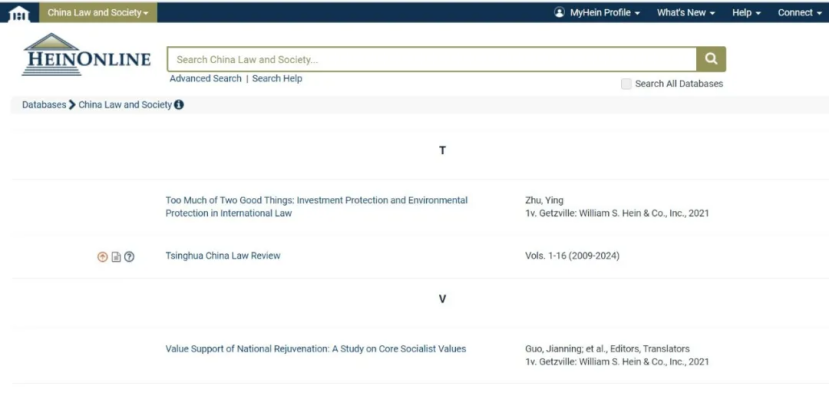
Task: Open the Connect dropdown menu
Action: click(x=799, y=12)
